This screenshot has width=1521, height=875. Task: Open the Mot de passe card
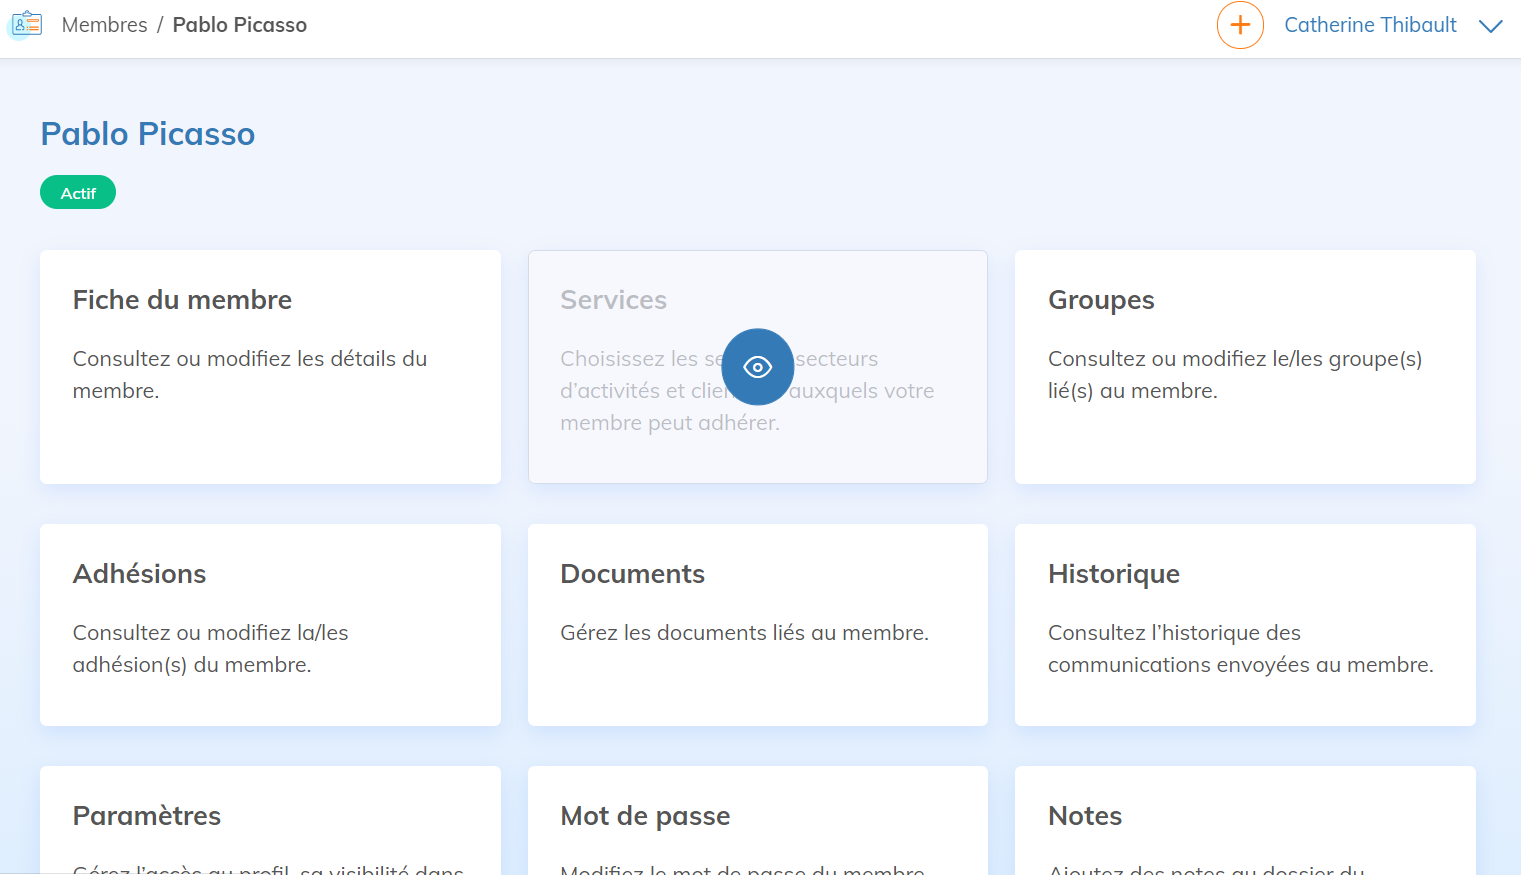point(757,820)
